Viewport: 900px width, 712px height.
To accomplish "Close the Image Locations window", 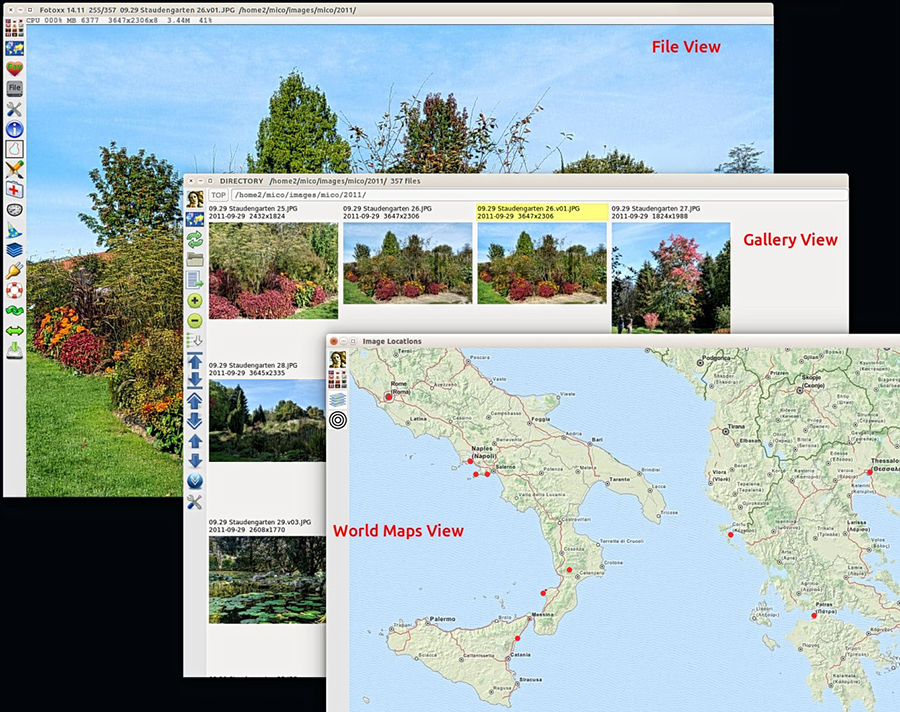I will (333, 341).
